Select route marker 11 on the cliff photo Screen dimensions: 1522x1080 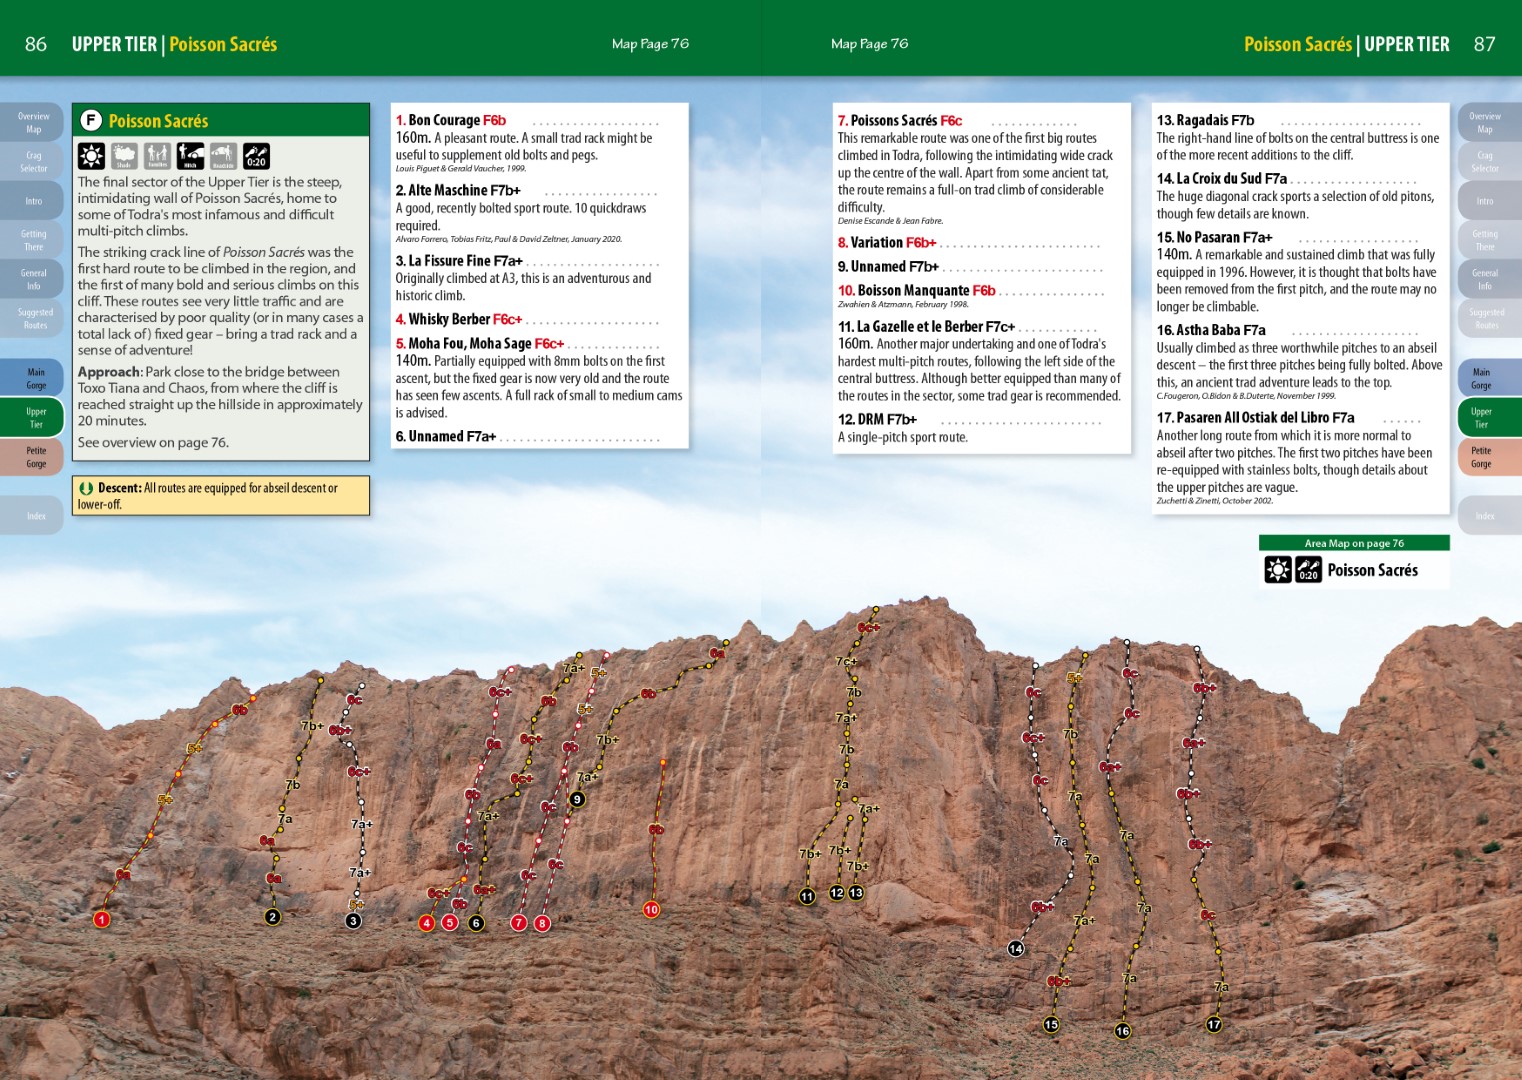click(807, 897)
